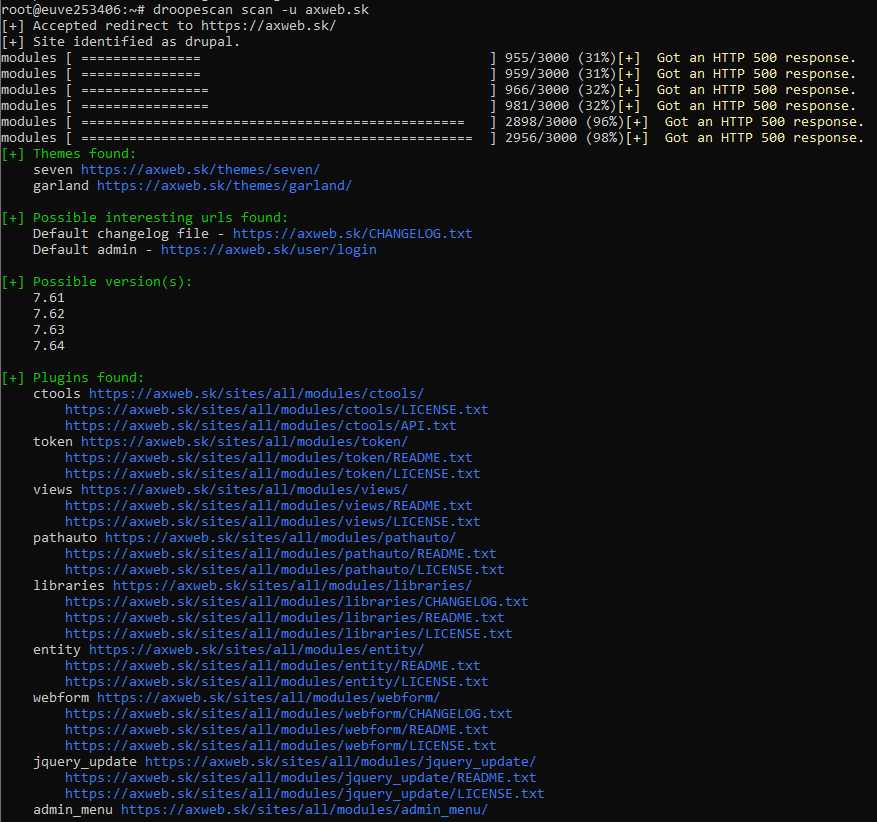
Task: Click the CHANGELOG.txt default changelog link
Action: click(x=352, y=234)
